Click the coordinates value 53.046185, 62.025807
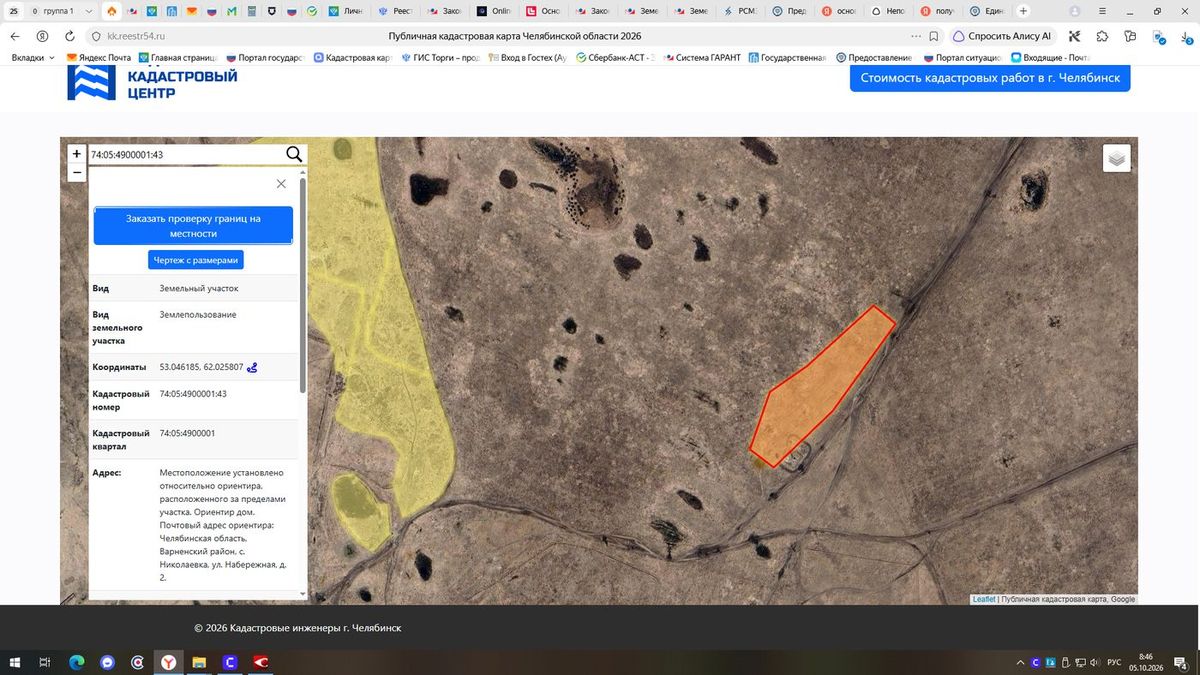 [x=201, y=367]
